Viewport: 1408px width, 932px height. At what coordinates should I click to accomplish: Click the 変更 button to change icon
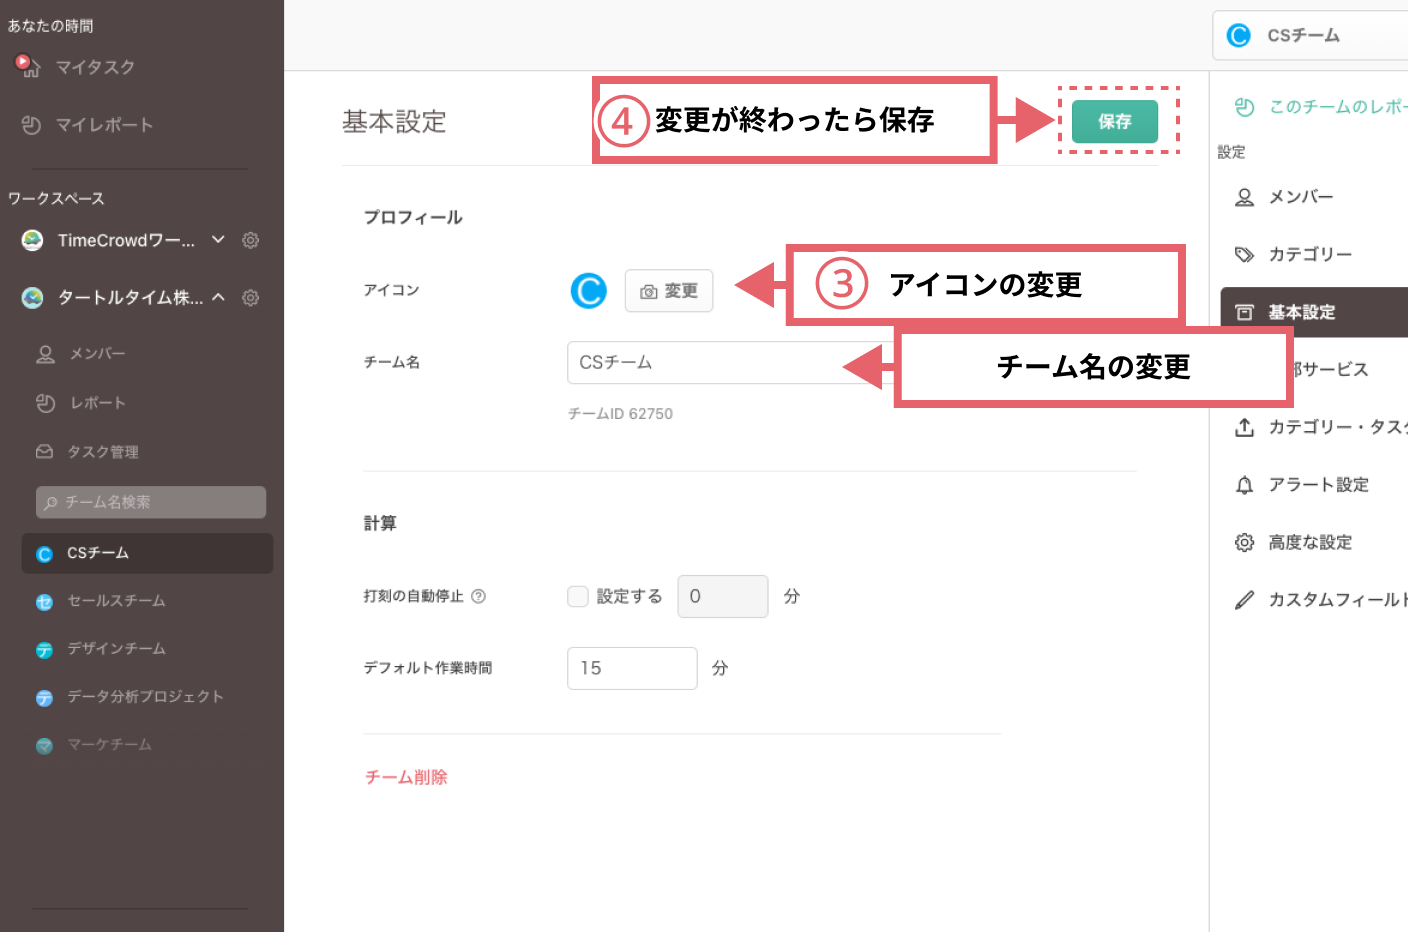[x=669, y=291]
